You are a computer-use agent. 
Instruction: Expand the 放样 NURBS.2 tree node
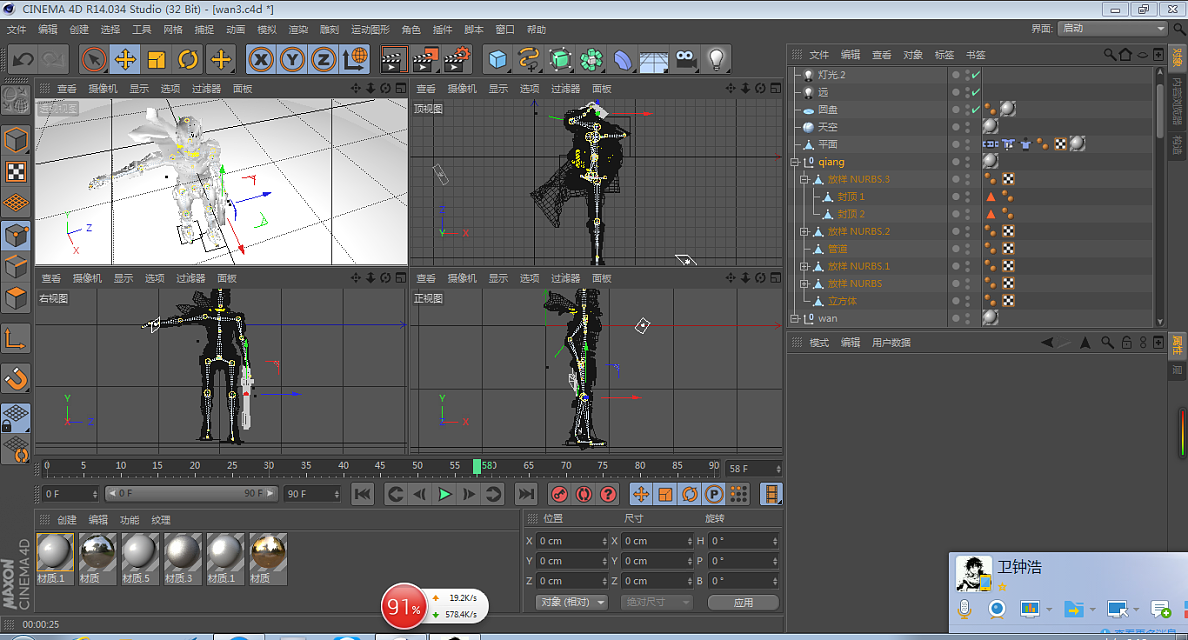click(x=804, y=232)
